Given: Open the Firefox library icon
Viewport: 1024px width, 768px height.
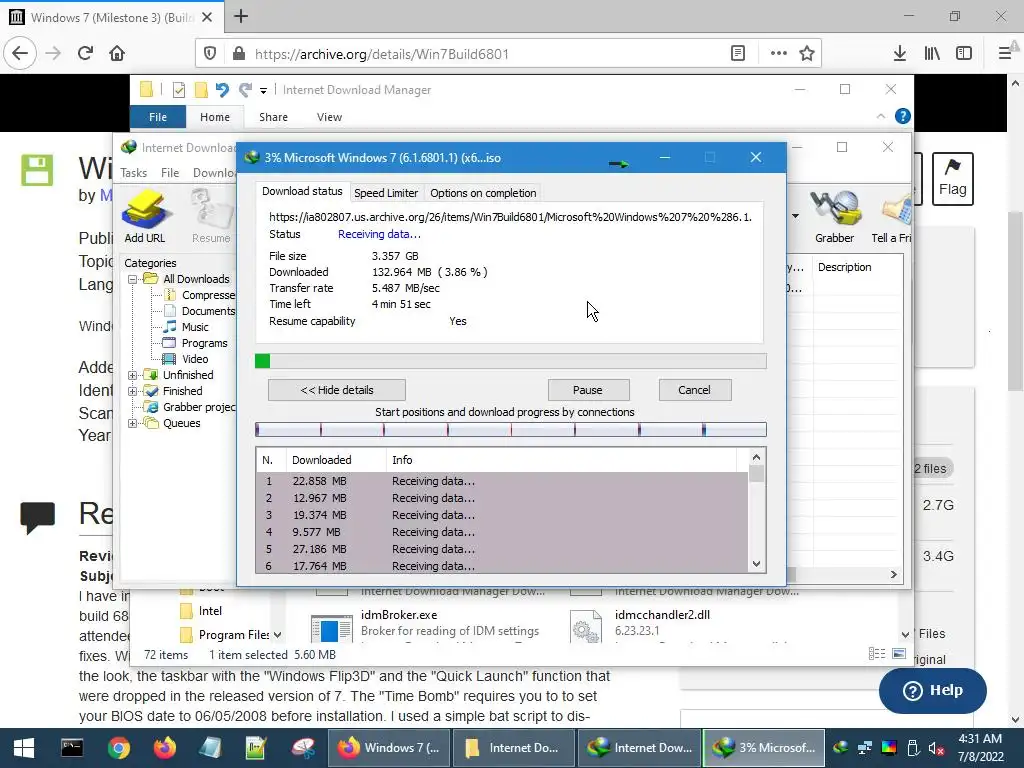Looking at the screenshot, I should pos(932,54).
